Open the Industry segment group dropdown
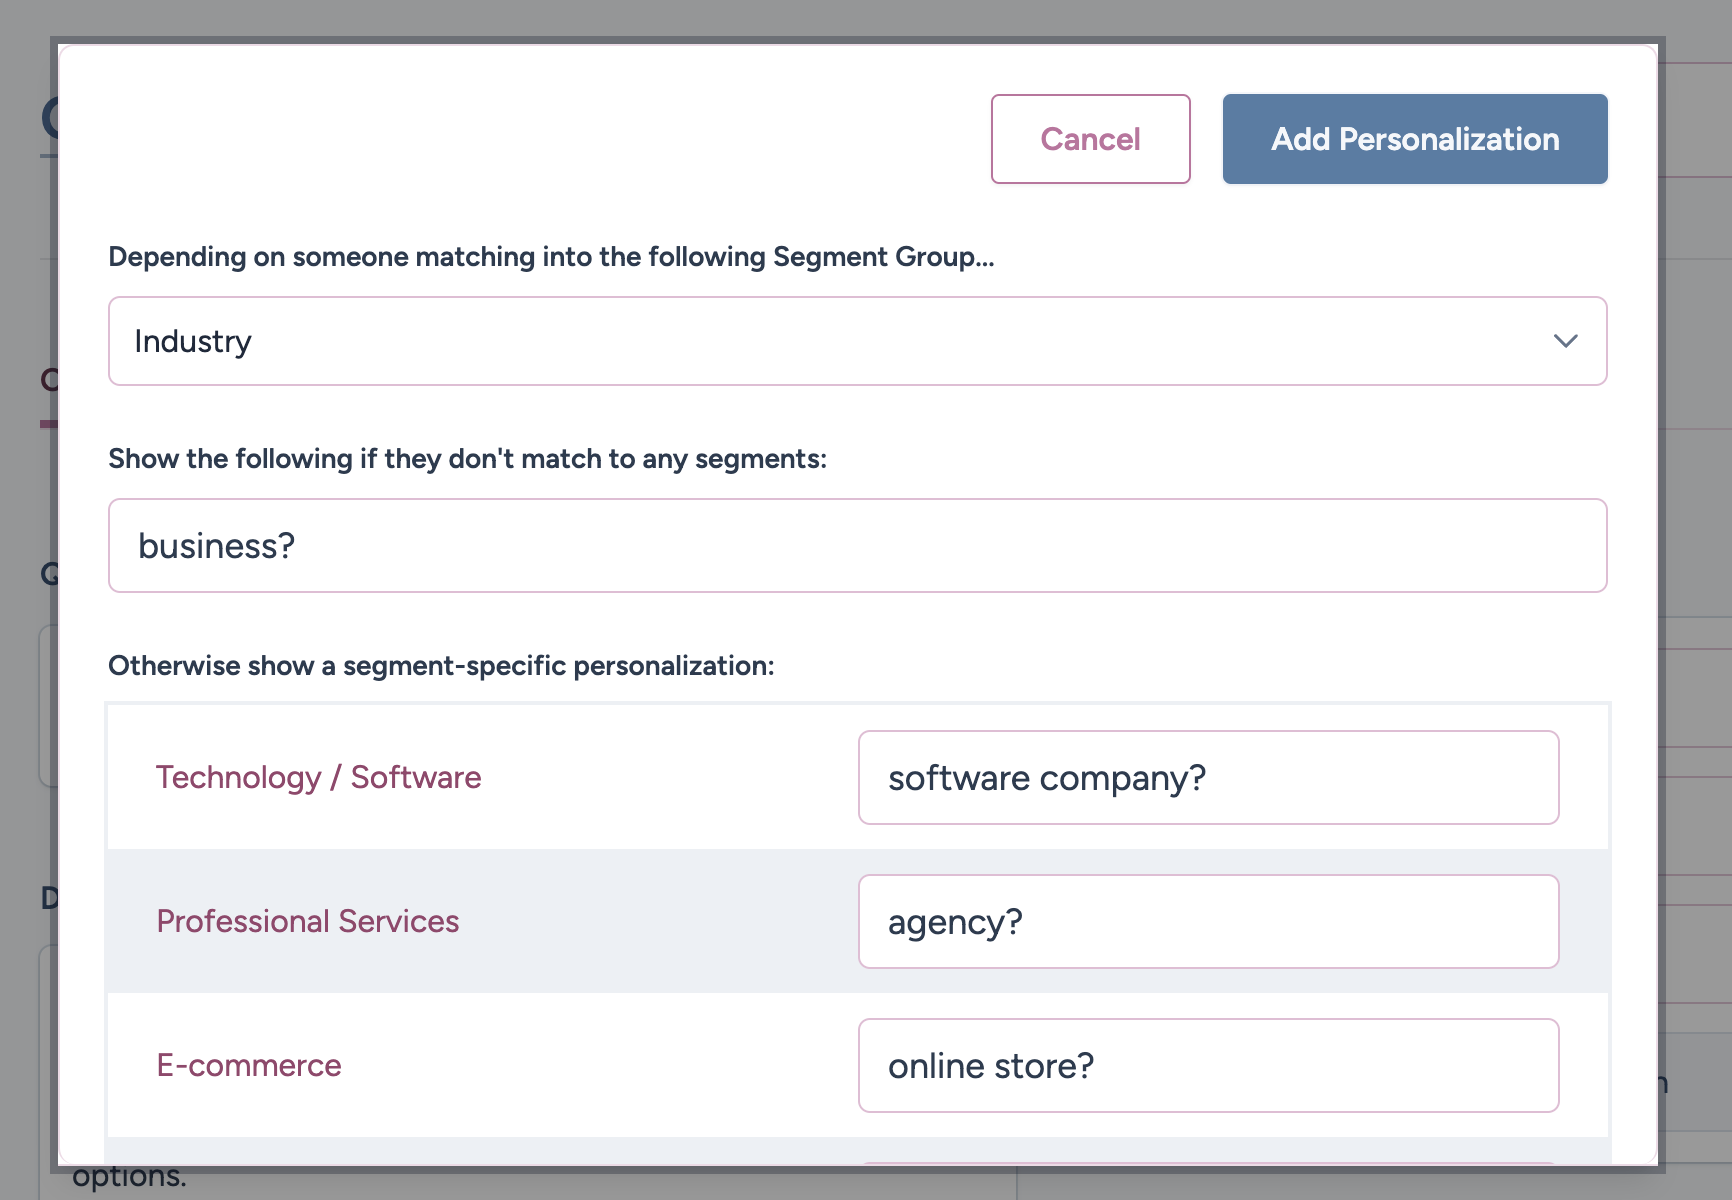 (856, 341)
